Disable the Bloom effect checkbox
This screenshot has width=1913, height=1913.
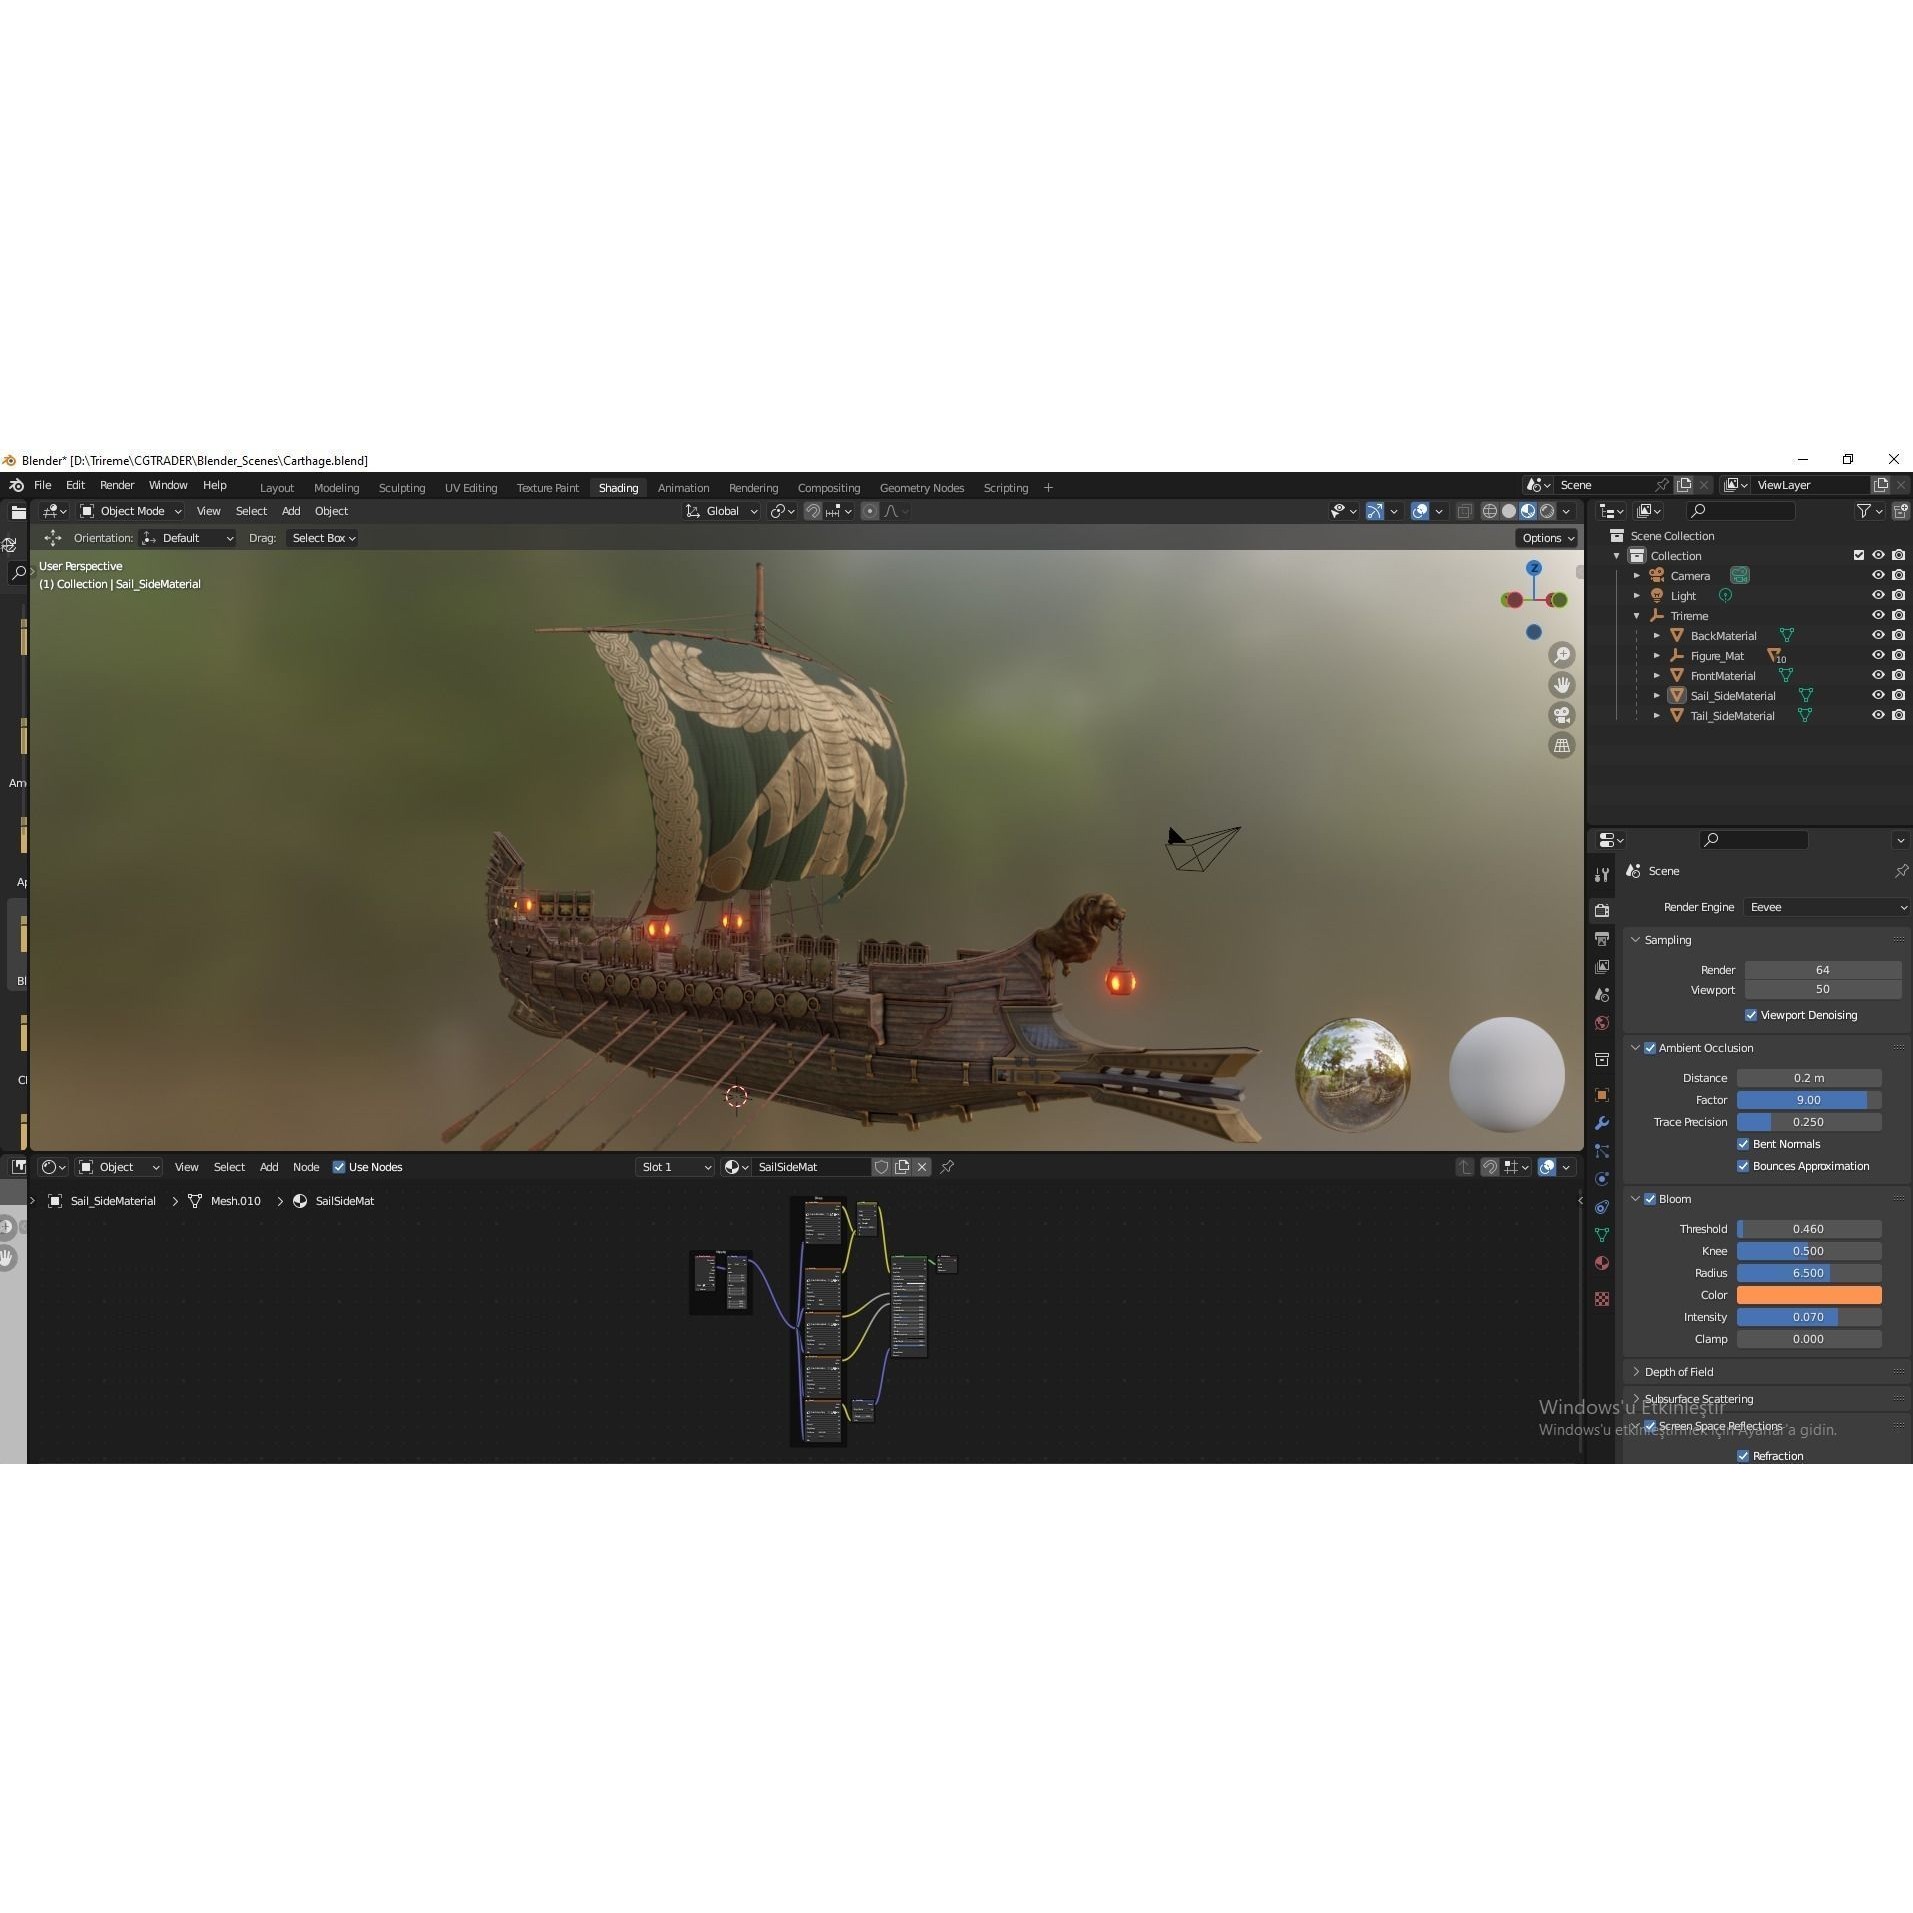[x=1648, y=1198]
